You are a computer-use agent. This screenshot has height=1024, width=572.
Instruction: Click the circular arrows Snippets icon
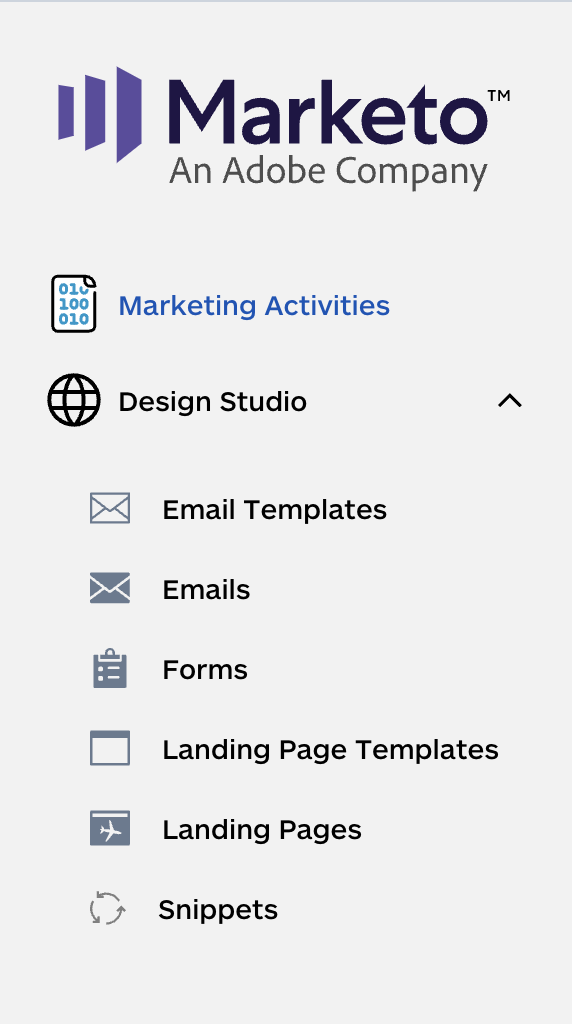[x=107, y=908]
